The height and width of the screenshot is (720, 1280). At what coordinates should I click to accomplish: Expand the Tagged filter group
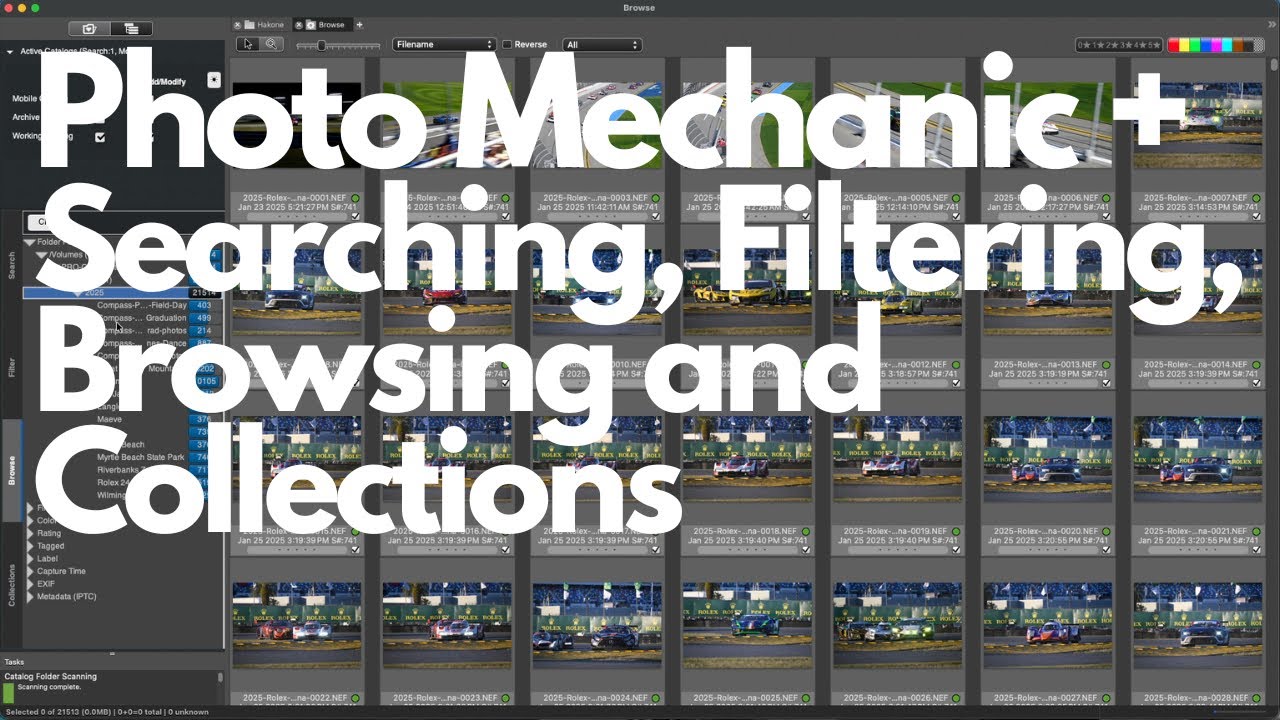click(30, 546)
